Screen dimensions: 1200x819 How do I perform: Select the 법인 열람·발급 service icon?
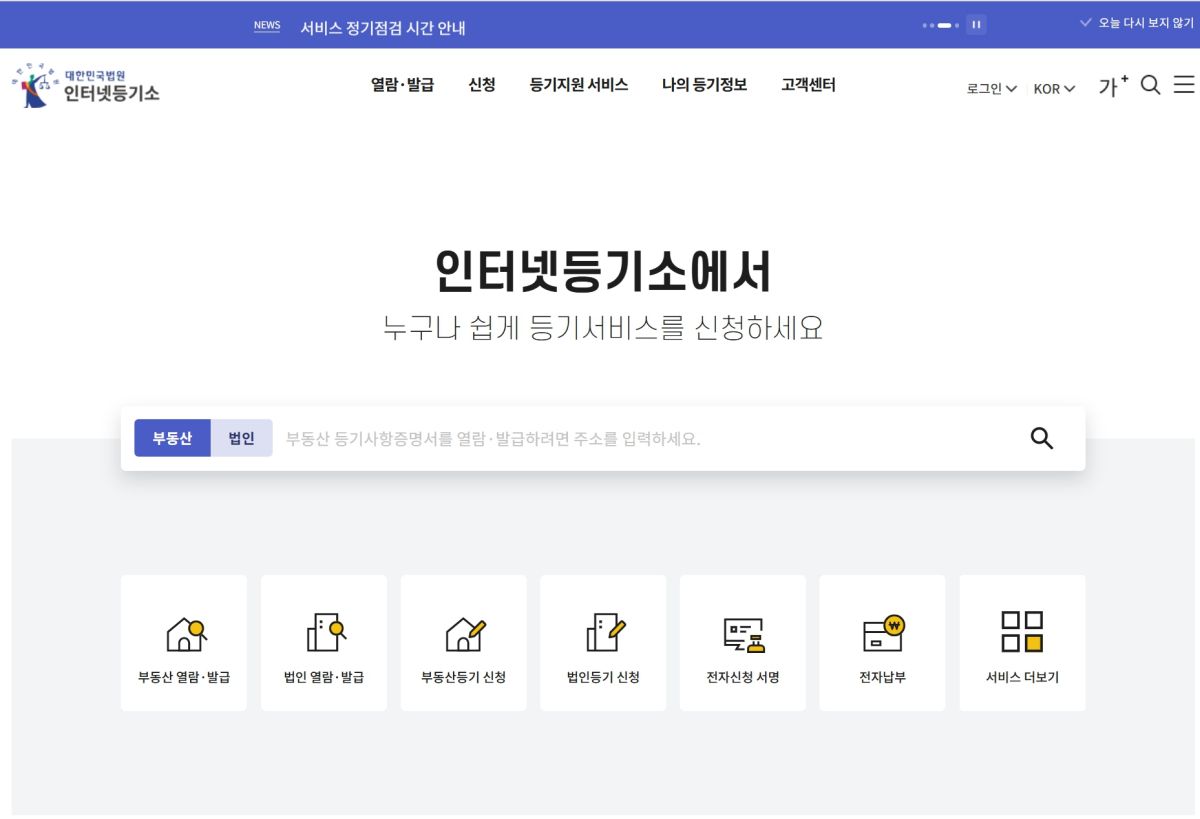(x=324, y=641)
